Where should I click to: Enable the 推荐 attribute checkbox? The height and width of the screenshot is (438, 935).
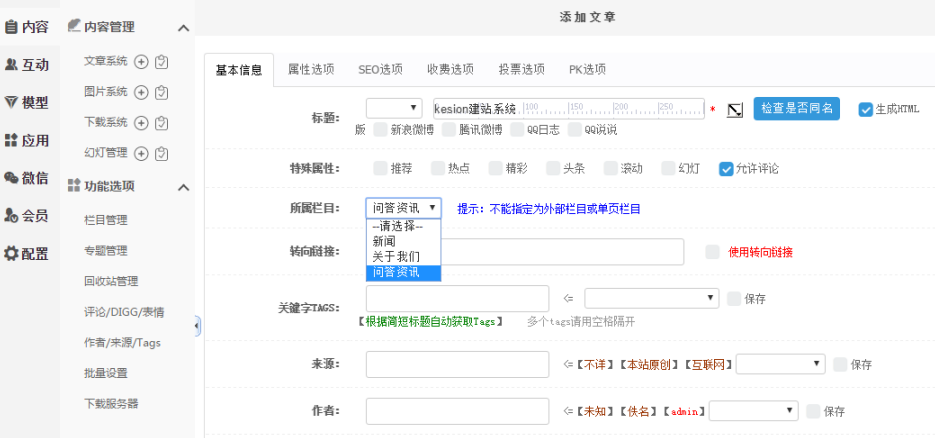(x=380, y=168)
